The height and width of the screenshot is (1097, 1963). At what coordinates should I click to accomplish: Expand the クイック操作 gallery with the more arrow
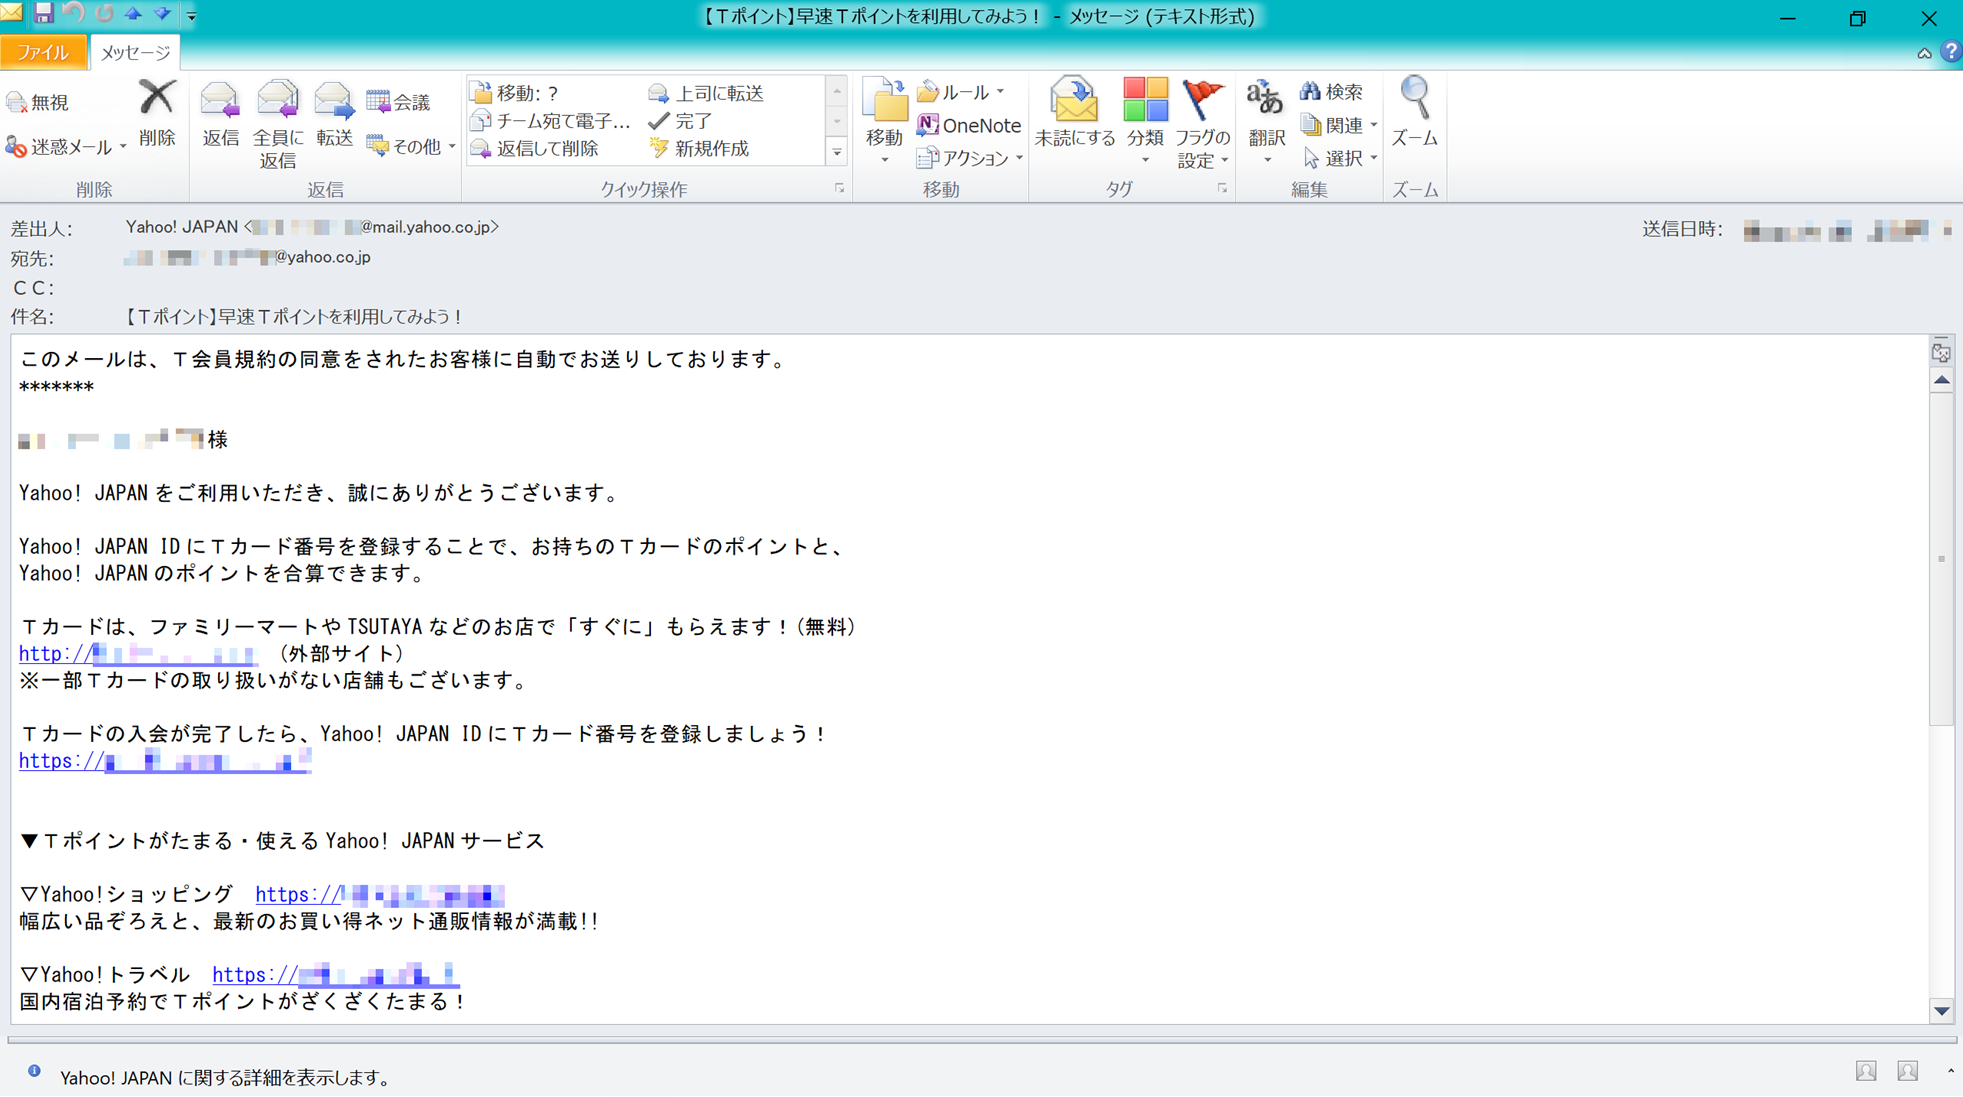pyautogui.click(x=836, y=152)
